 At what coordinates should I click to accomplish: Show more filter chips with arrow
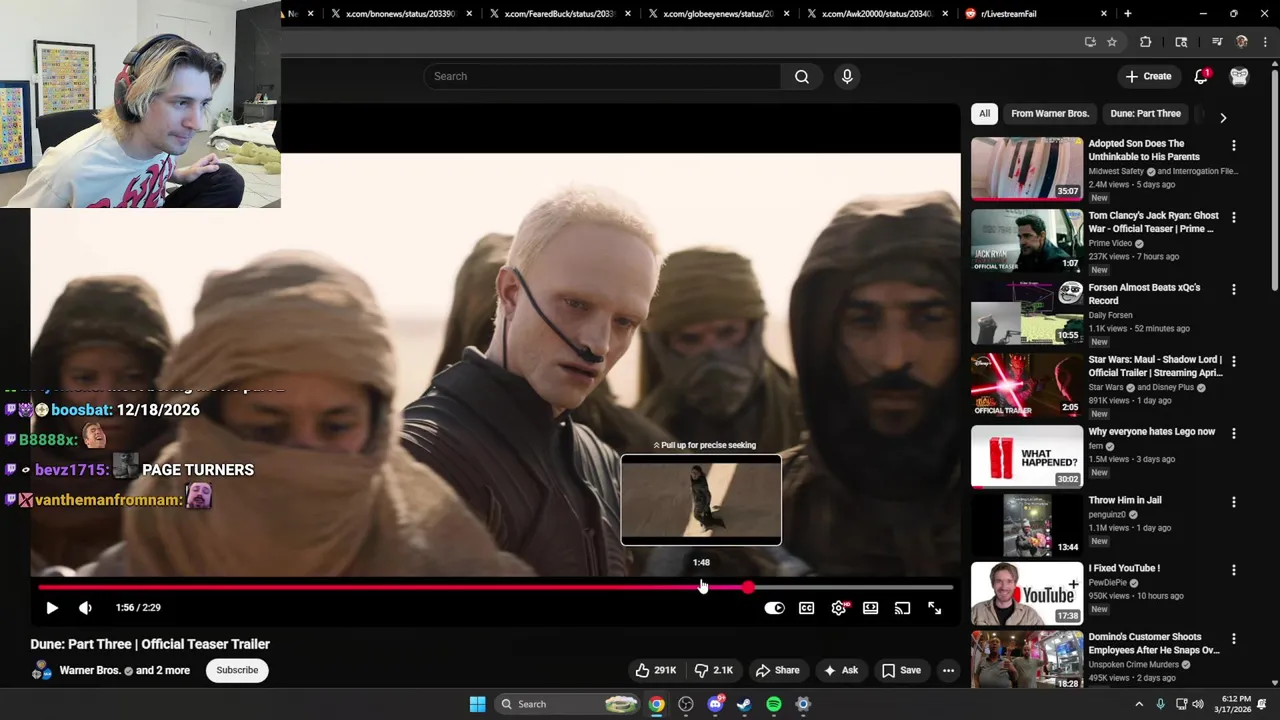point(1223,117)
